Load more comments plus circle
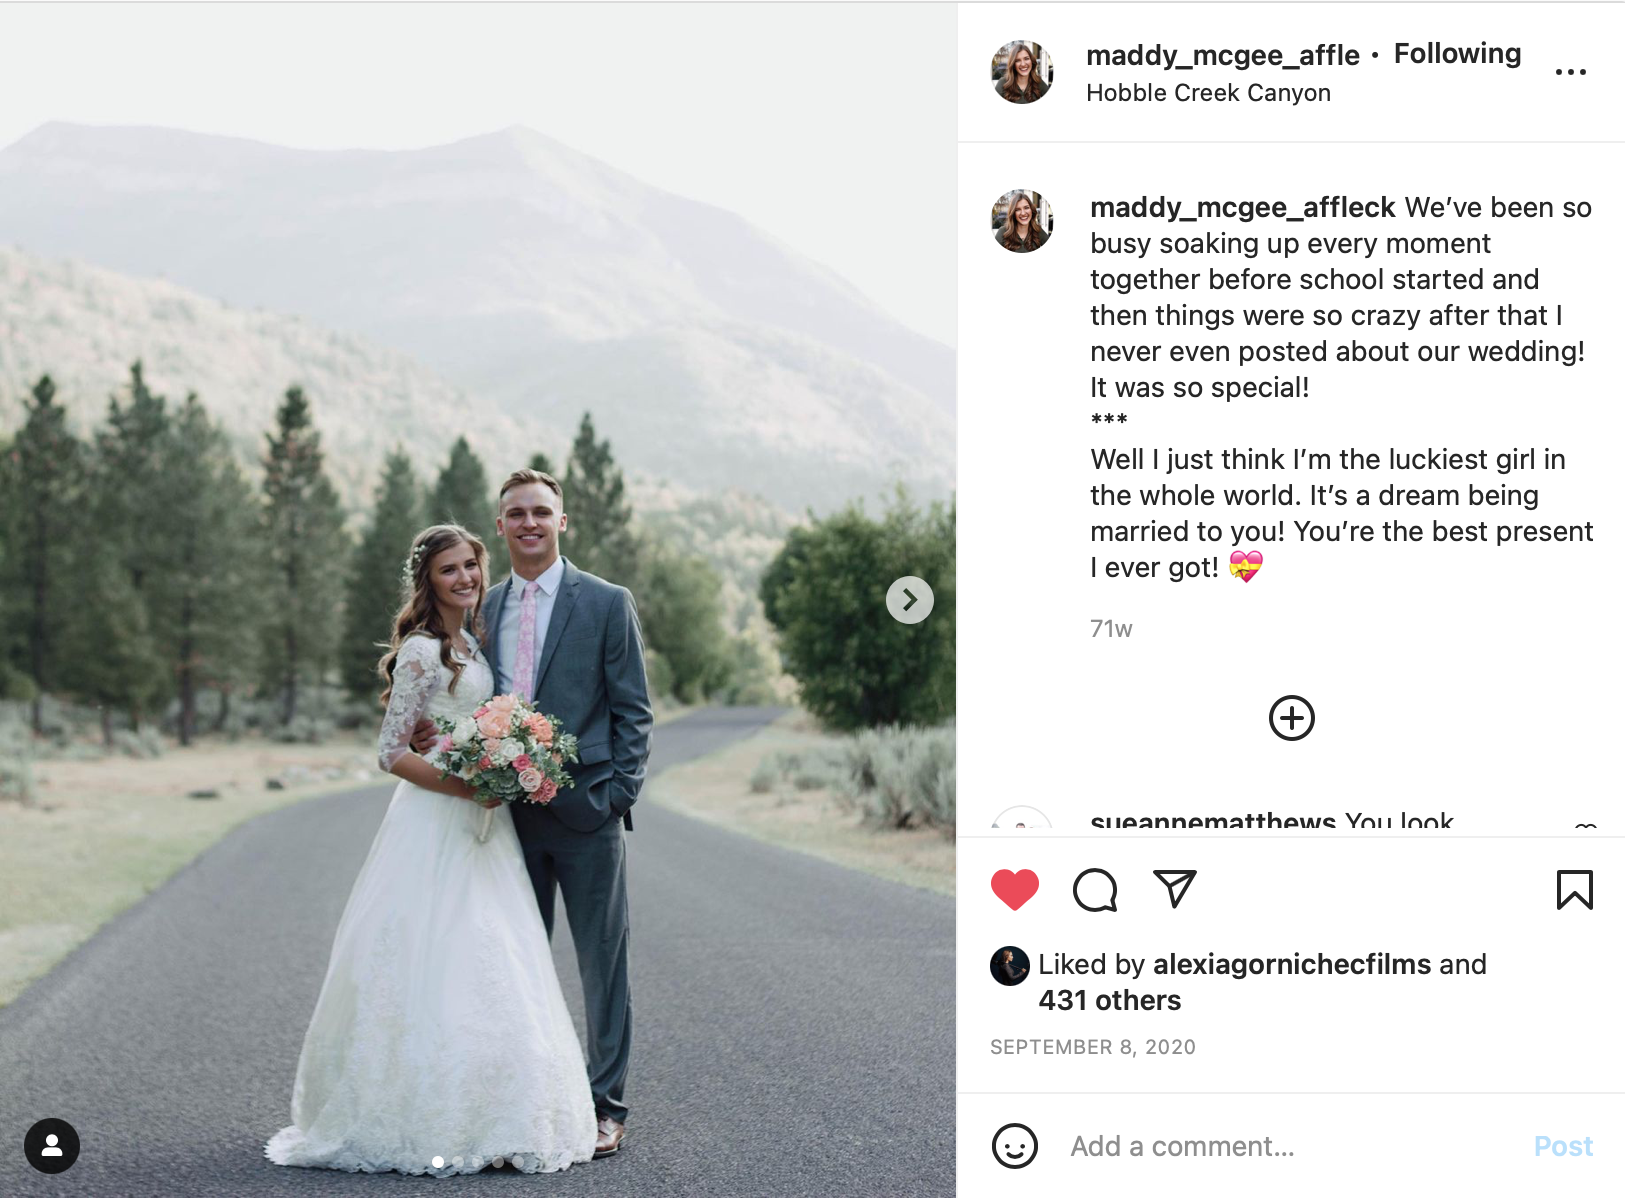Screen dimensions: 1625x1198 coord(1291,718)
